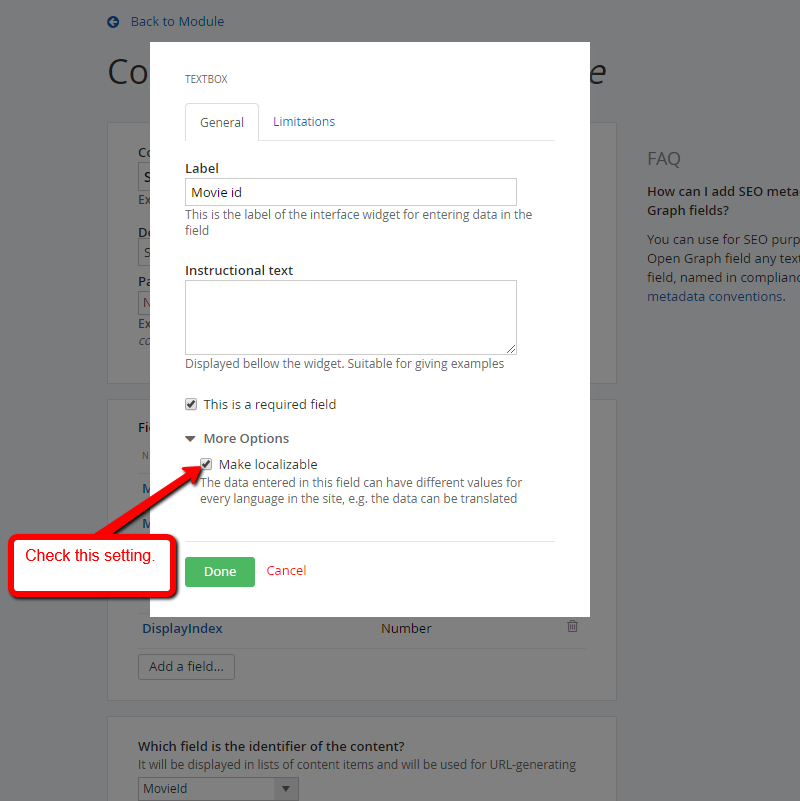The height and width of the screenshot is (801, 800).
Task: Open the Back to Module link
Action: [177, 21]
